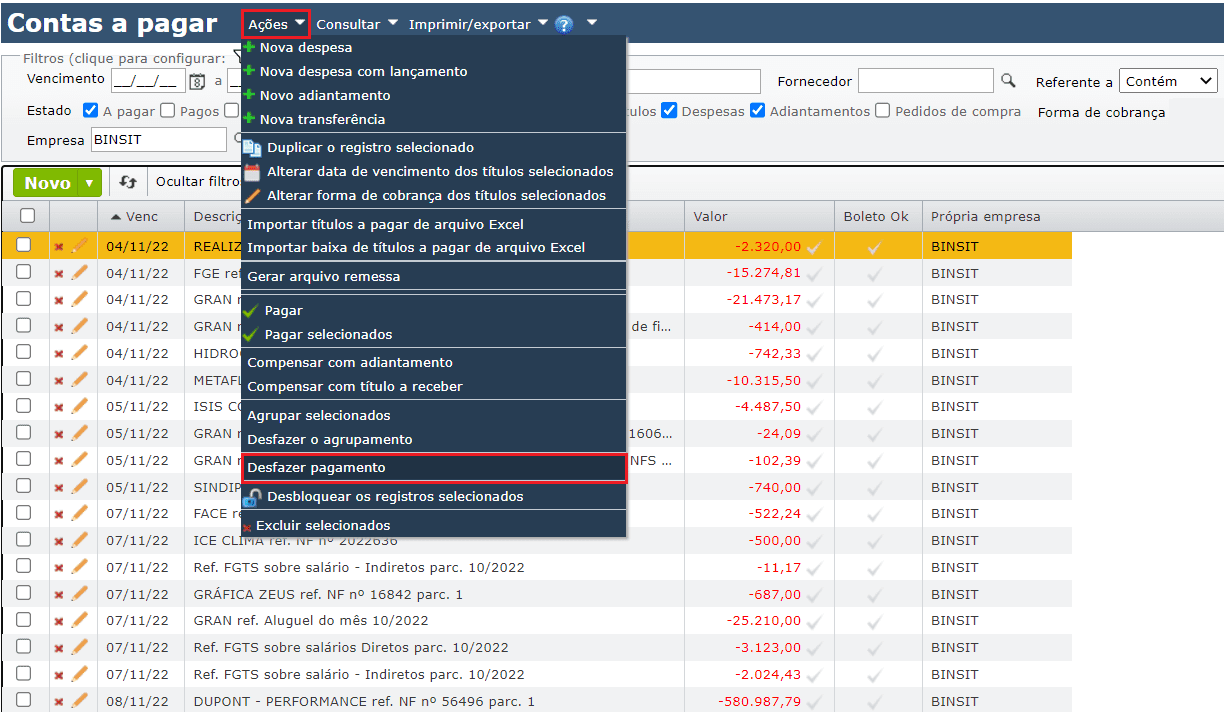
Task: Open the Contém dropdown next to Referente a
Action: pyautogui.click(x=1167, y=82)
